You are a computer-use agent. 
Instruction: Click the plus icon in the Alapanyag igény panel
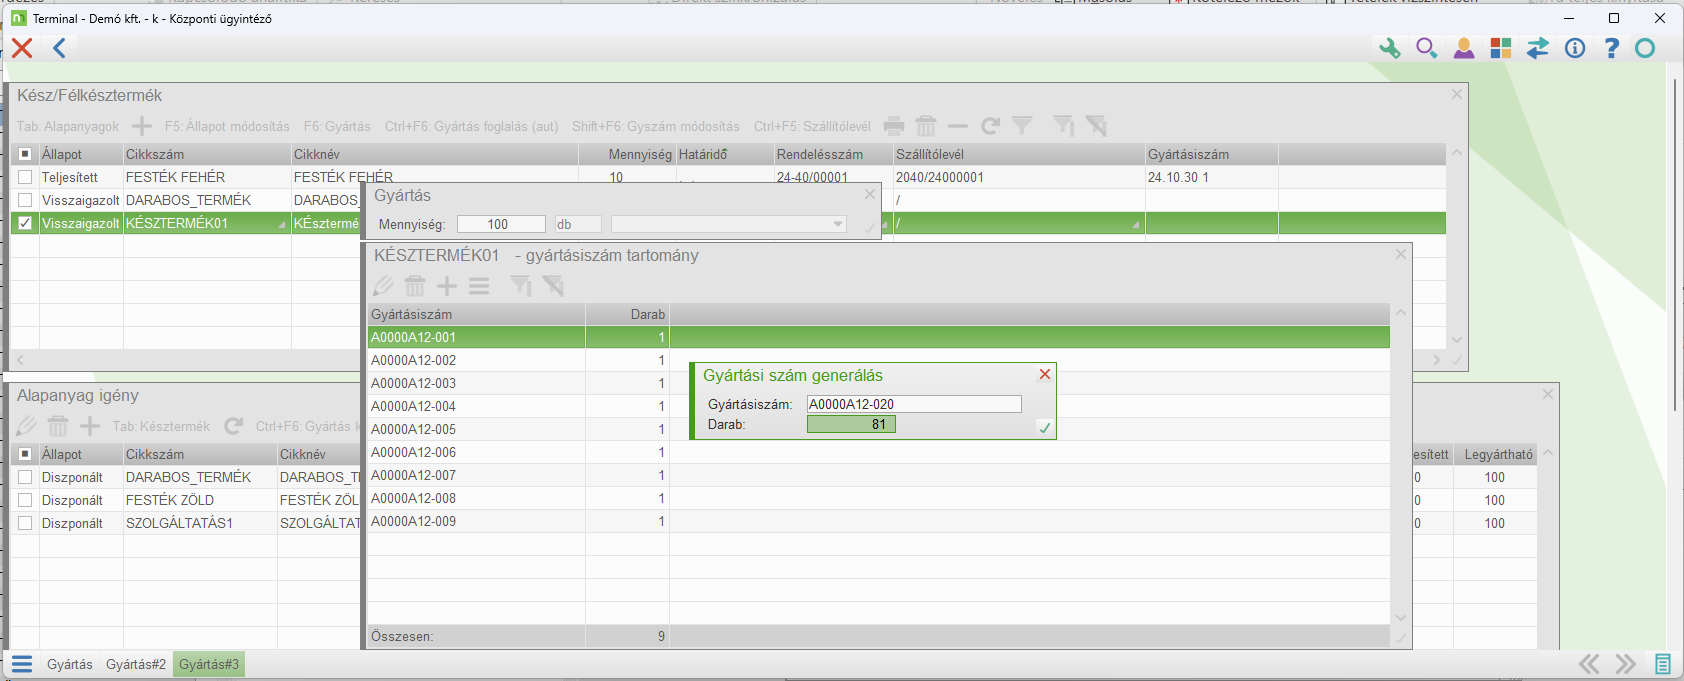[90, 426]
